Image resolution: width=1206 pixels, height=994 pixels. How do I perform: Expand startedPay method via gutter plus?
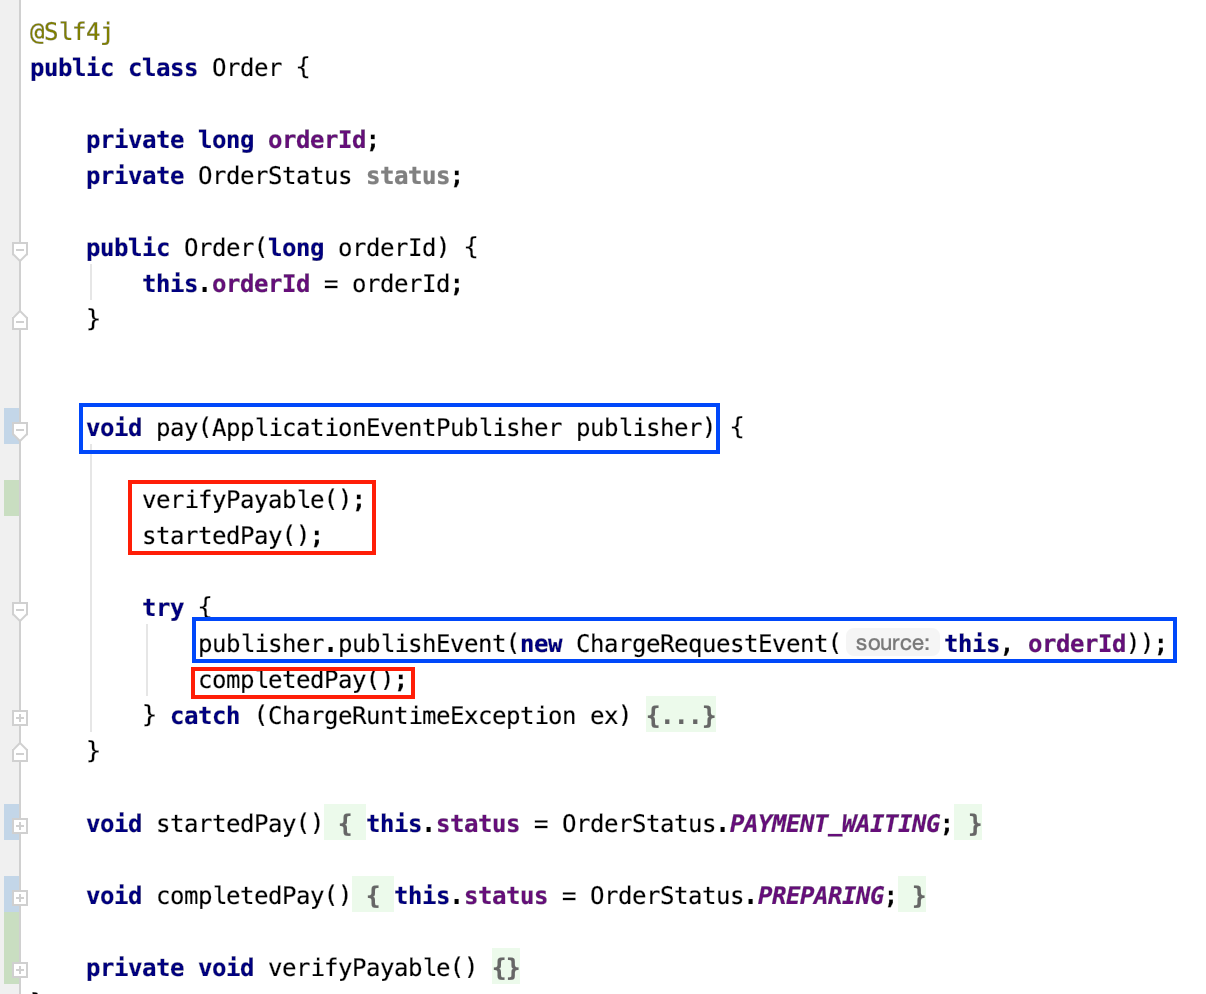click(x=19, y=826)
